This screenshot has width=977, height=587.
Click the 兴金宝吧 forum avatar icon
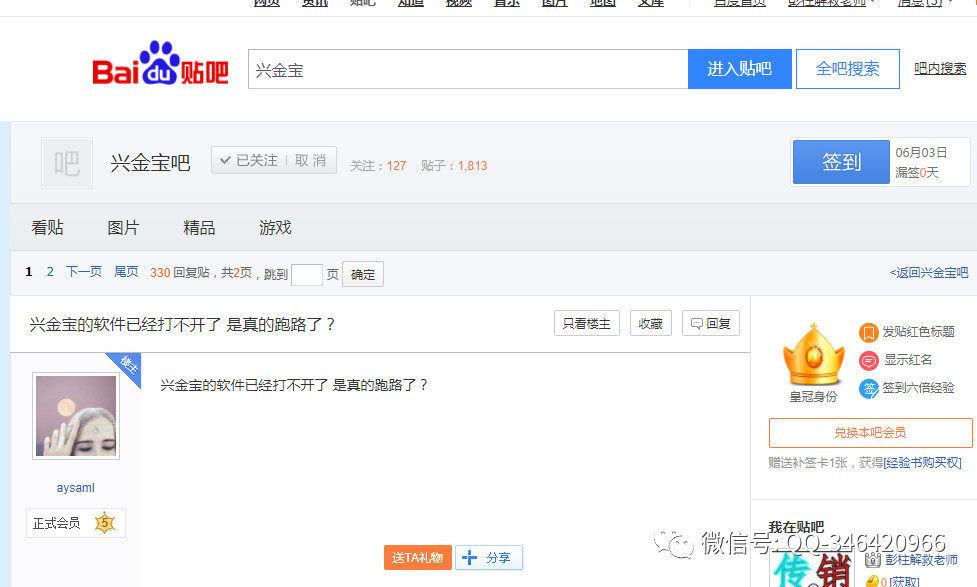67,163
